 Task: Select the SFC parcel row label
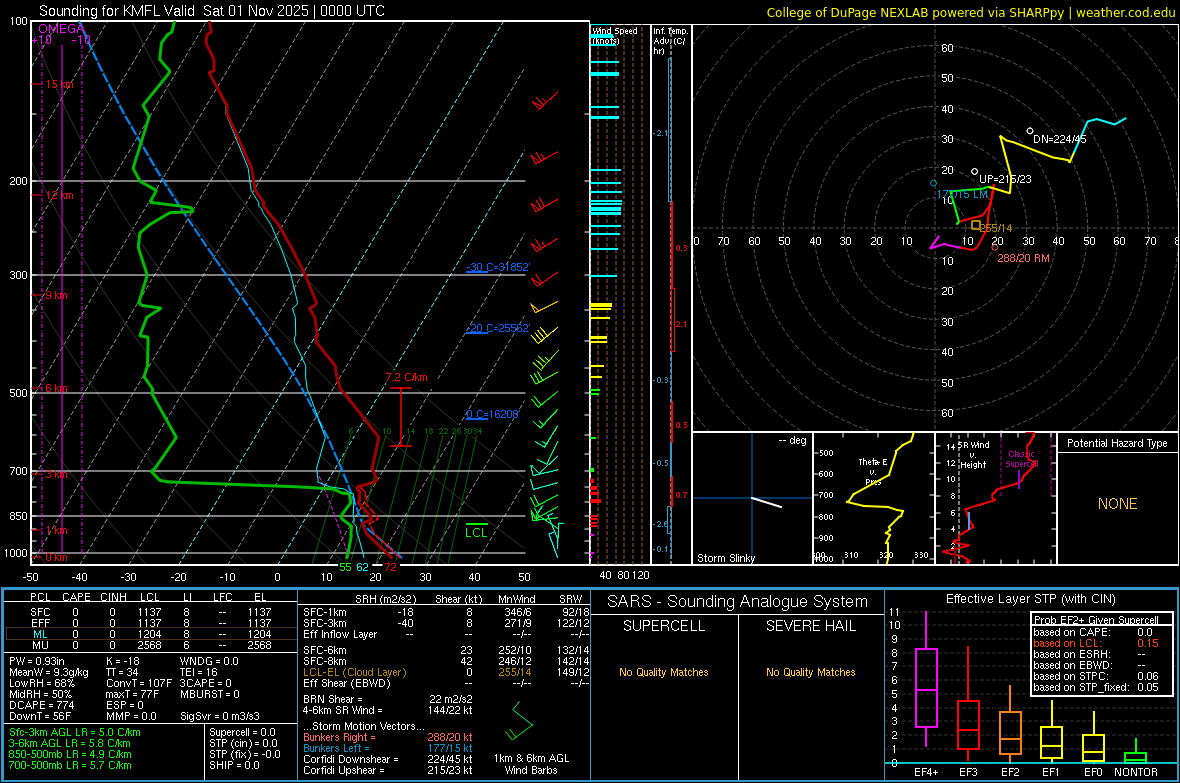[40, 612]
